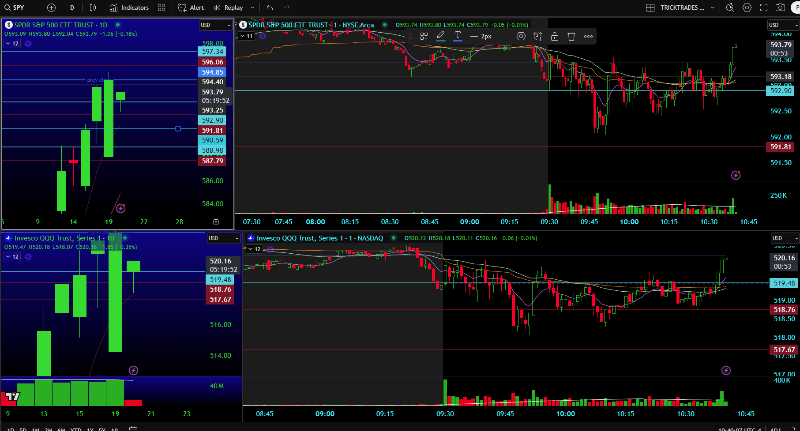Viewport: 800px width, 431px height.
Task: Open indicator templates grid icon
Action: [x=161, y=8]
